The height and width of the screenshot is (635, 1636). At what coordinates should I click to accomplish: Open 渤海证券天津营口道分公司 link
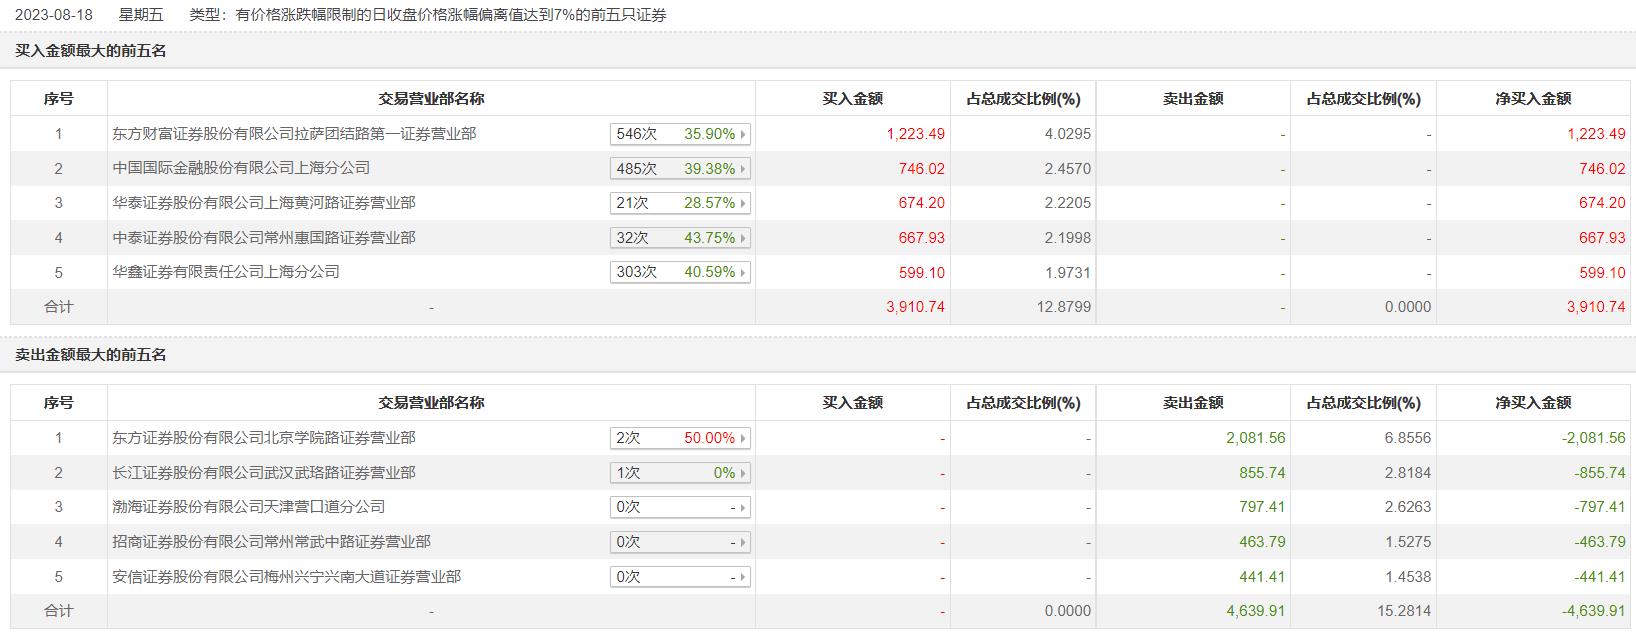(249, 507)
